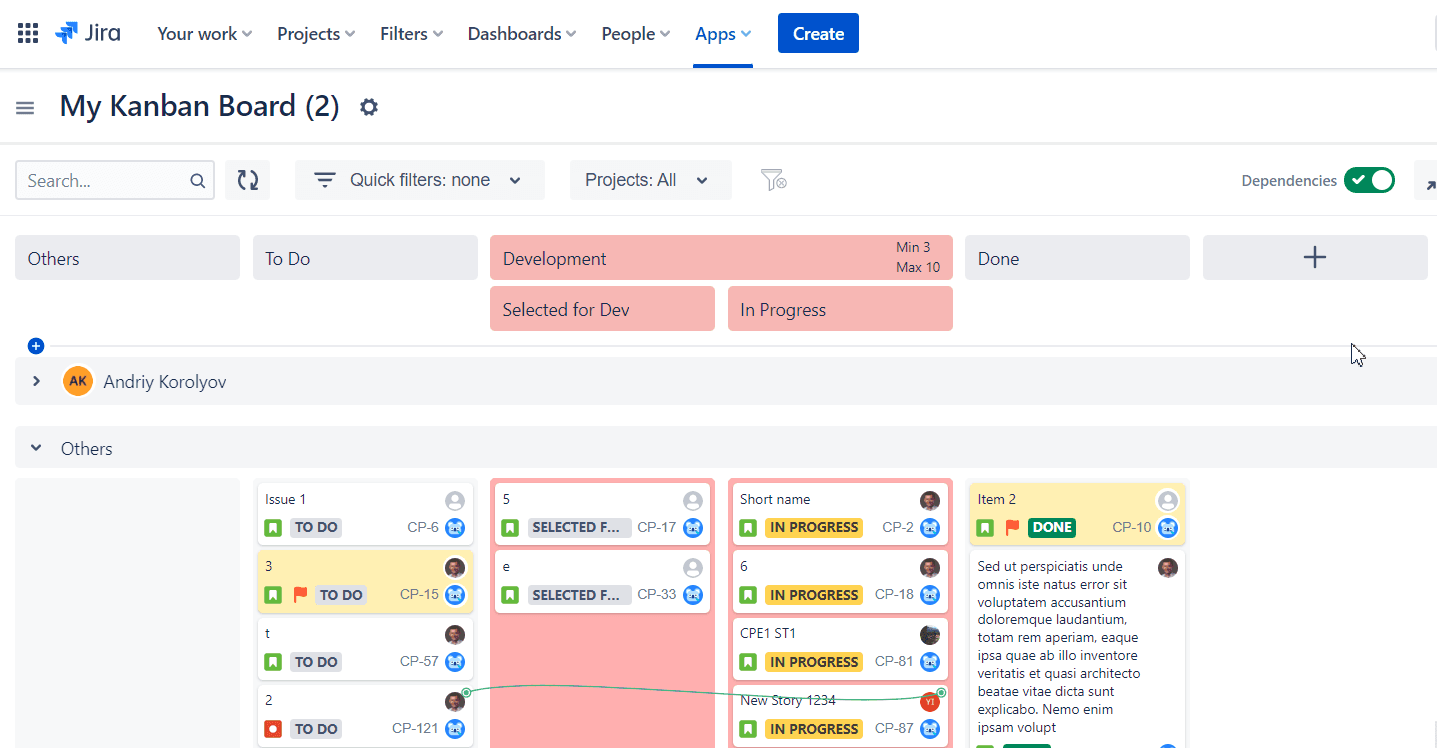
Task: Open the hamburger sidebar menu icon
Action: tap(25, 107)
